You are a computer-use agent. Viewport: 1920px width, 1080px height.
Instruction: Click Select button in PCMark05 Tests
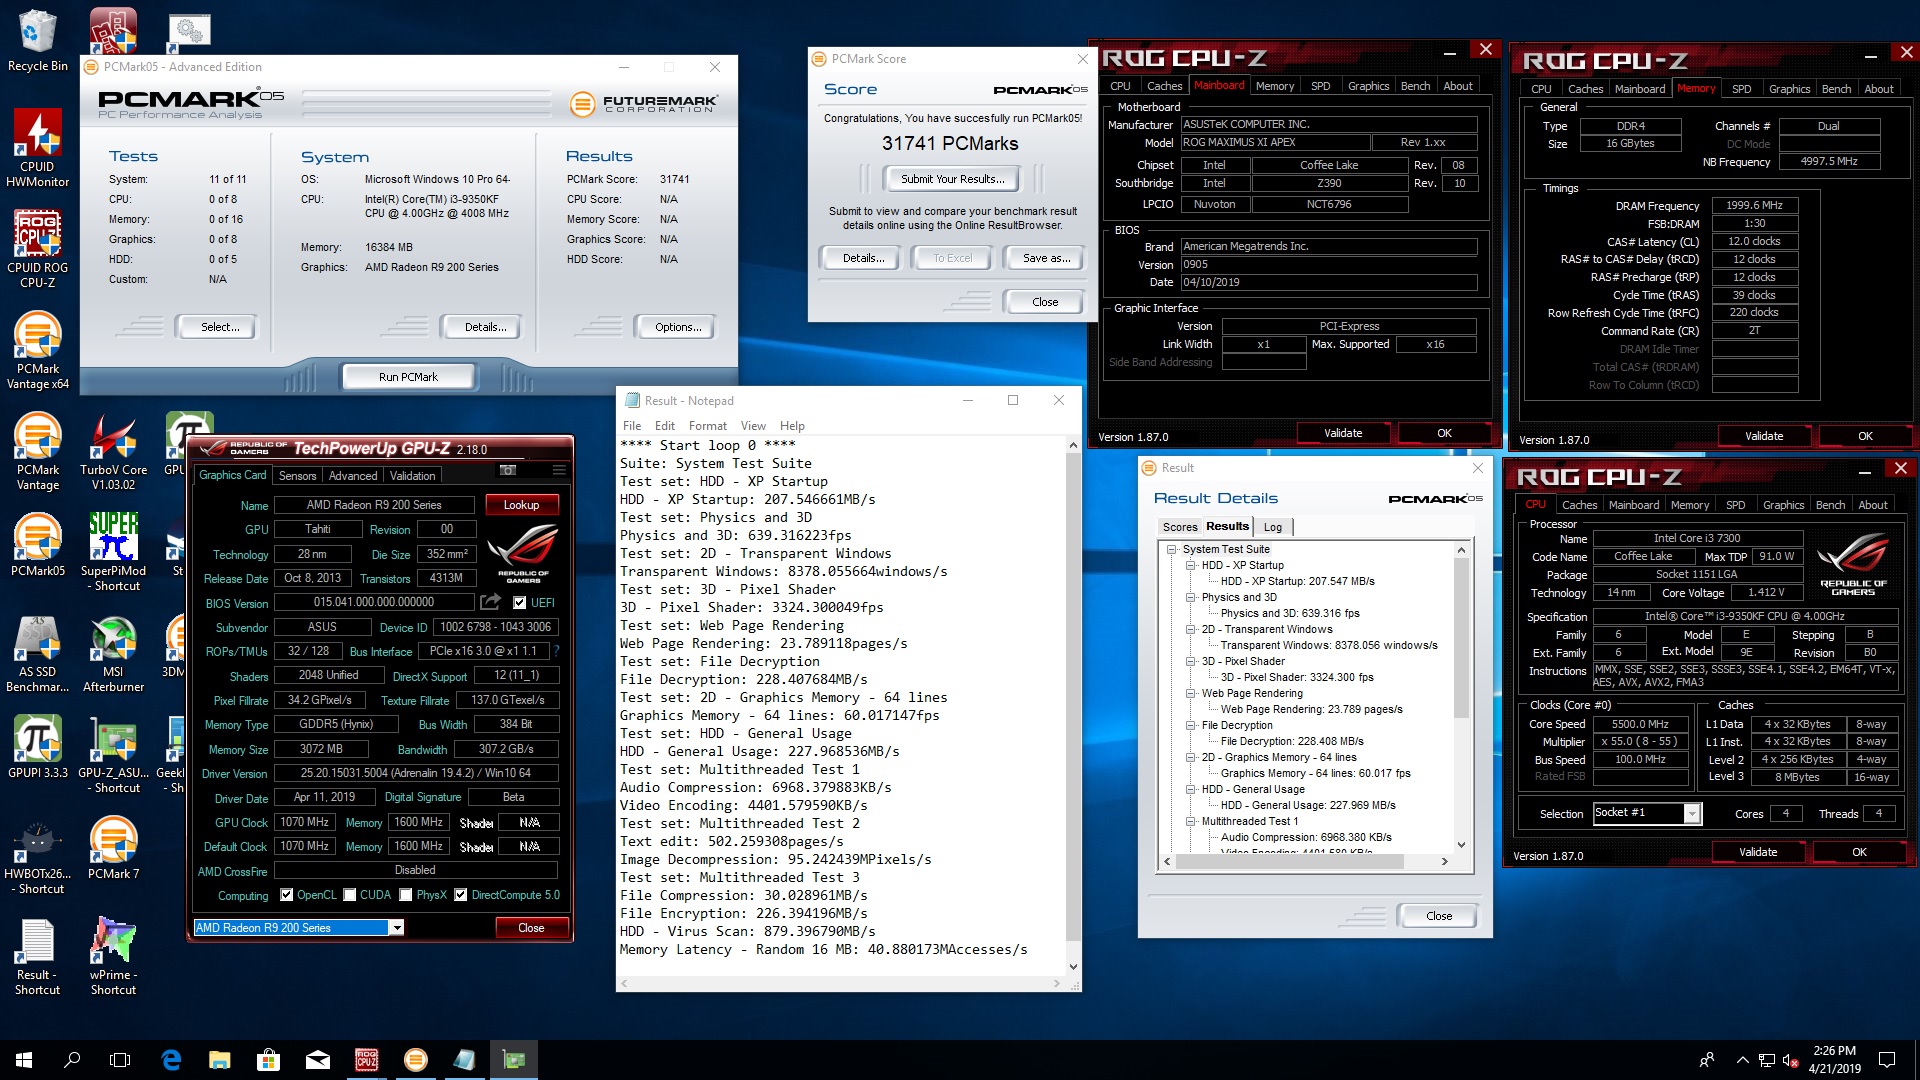(219, 327)
